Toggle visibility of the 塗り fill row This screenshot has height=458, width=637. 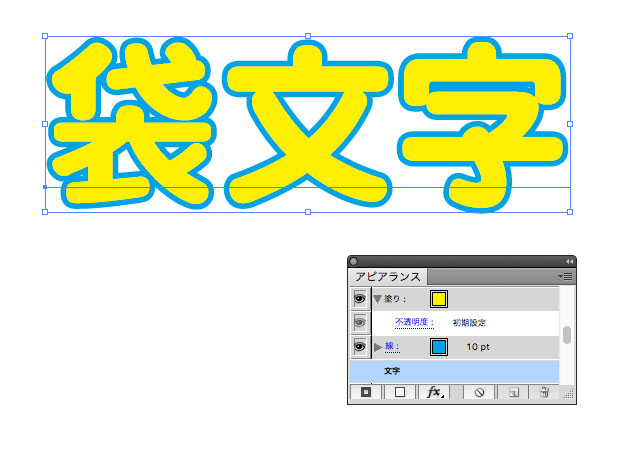(x=360, y=299)
